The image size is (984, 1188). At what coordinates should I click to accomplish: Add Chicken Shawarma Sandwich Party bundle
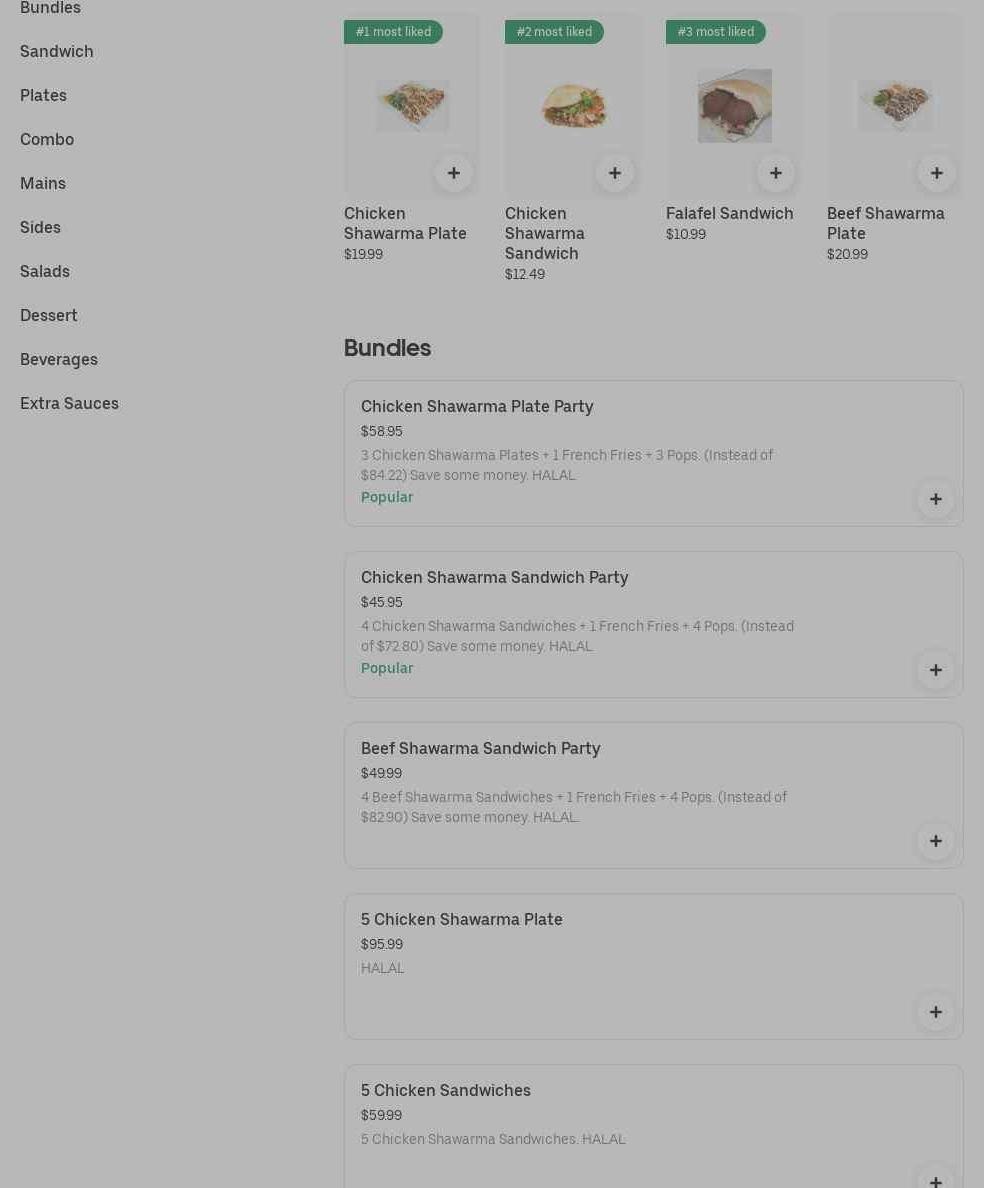[935, 670]
